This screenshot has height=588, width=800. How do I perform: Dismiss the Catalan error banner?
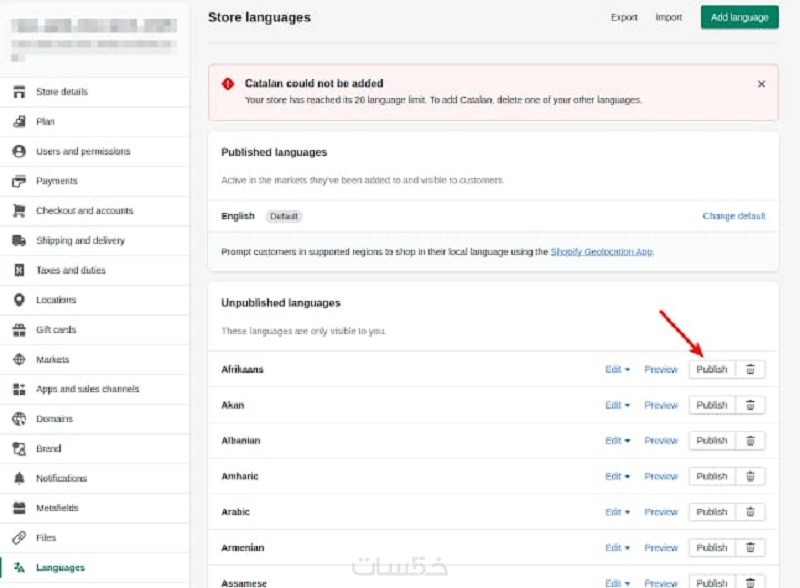tap(762, 84)
